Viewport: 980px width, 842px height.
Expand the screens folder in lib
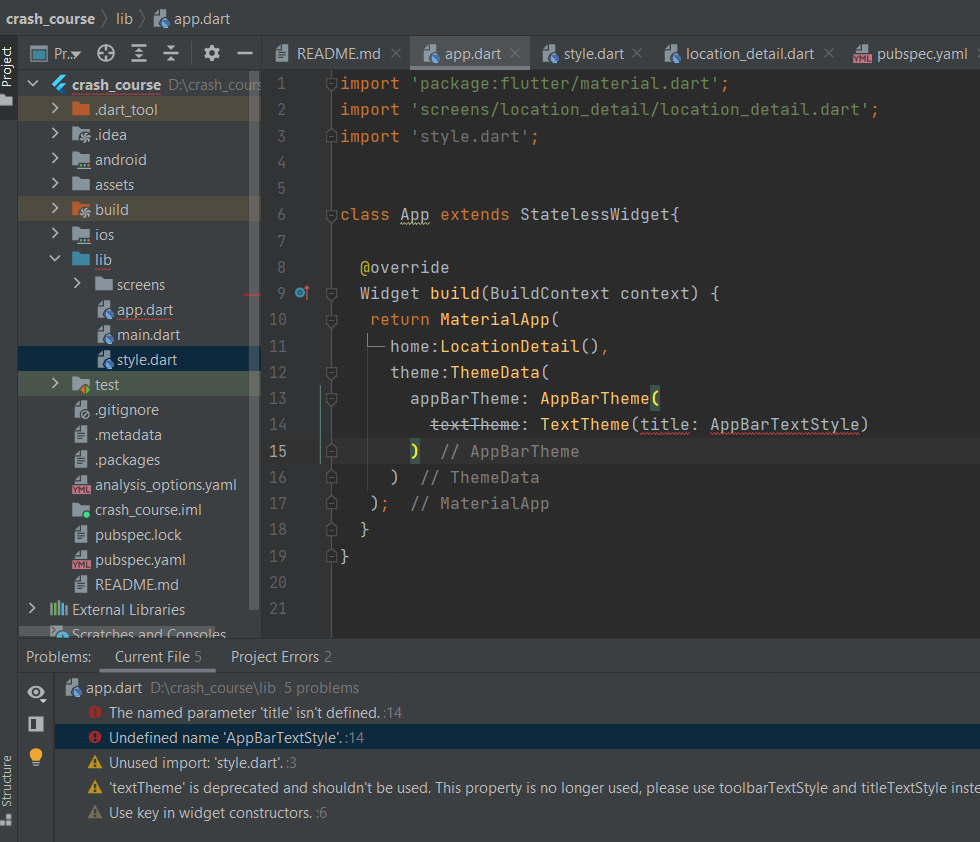tap(78, 285)
